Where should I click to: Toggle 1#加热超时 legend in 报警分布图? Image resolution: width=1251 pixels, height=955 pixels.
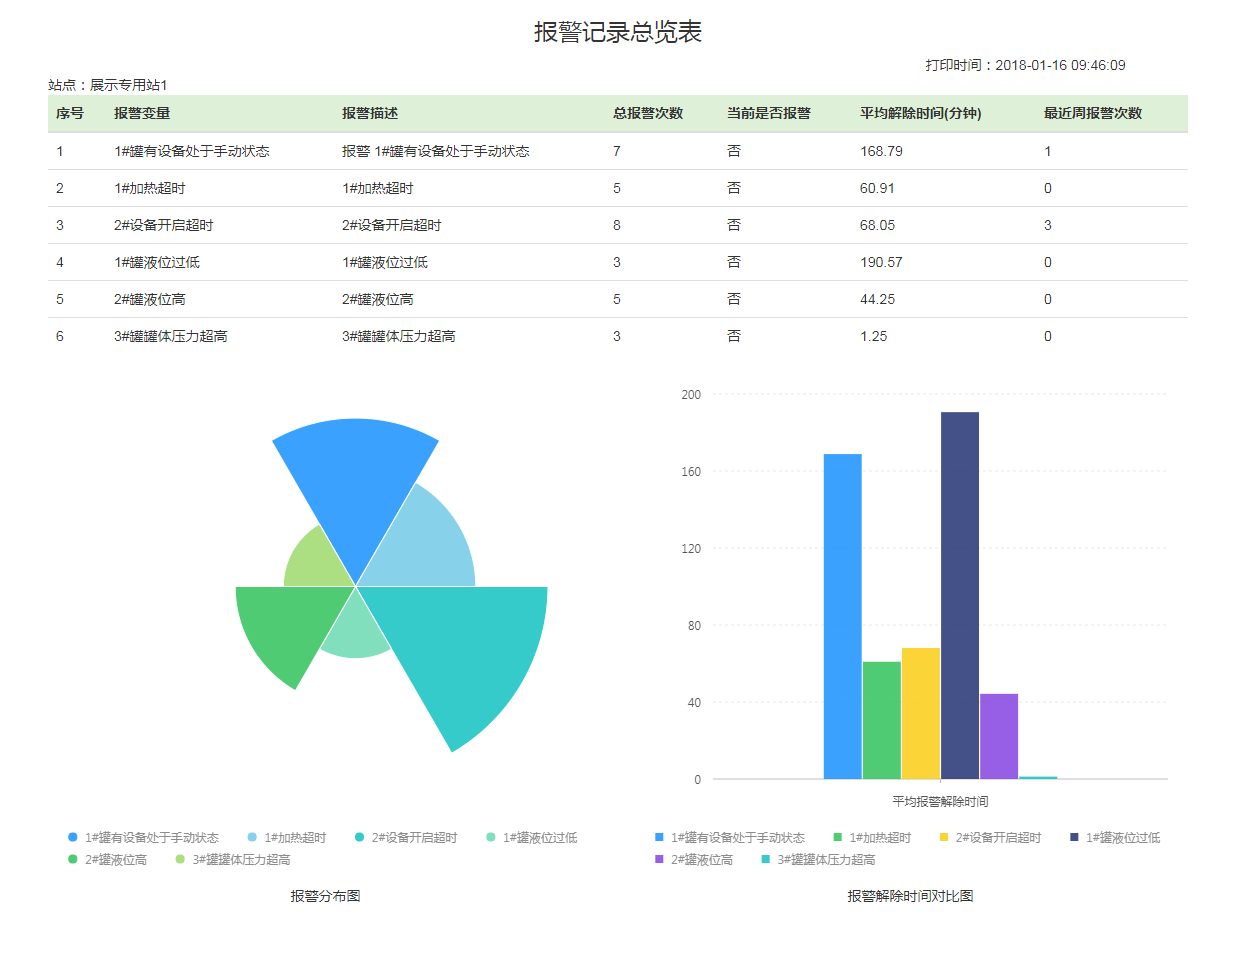pos(294,838)
